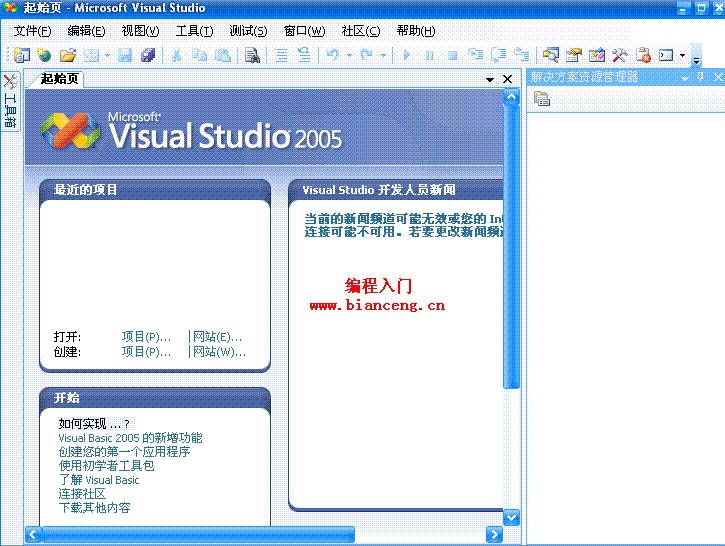Click the Undo arrow icon

pos(332,55)
